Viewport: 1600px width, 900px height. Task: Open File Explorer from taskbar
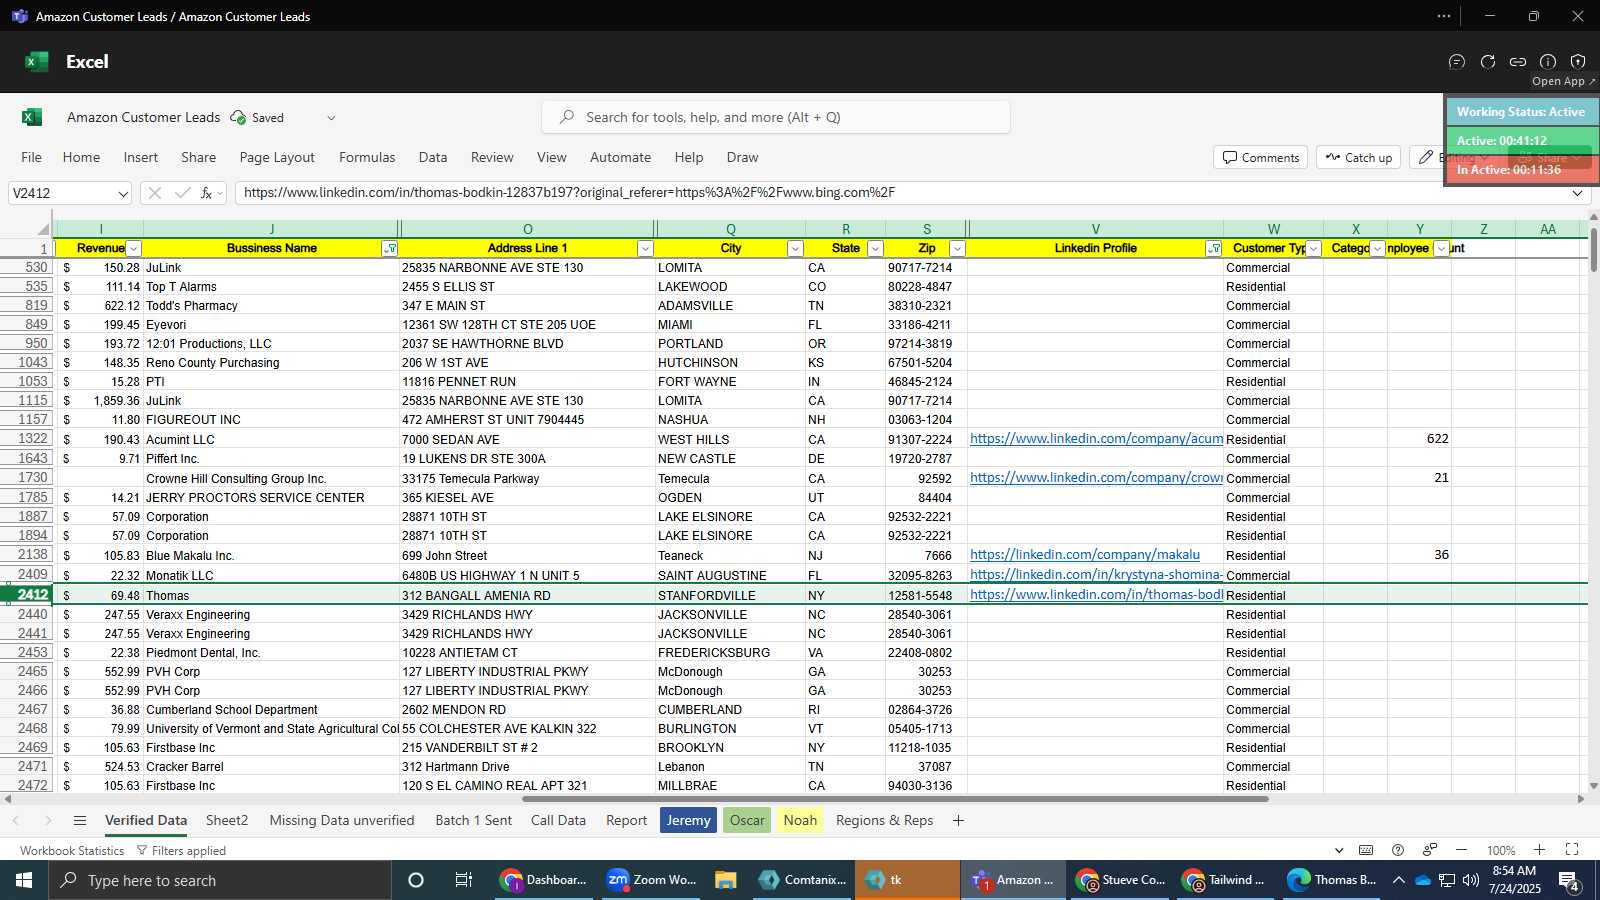point(726,880)
